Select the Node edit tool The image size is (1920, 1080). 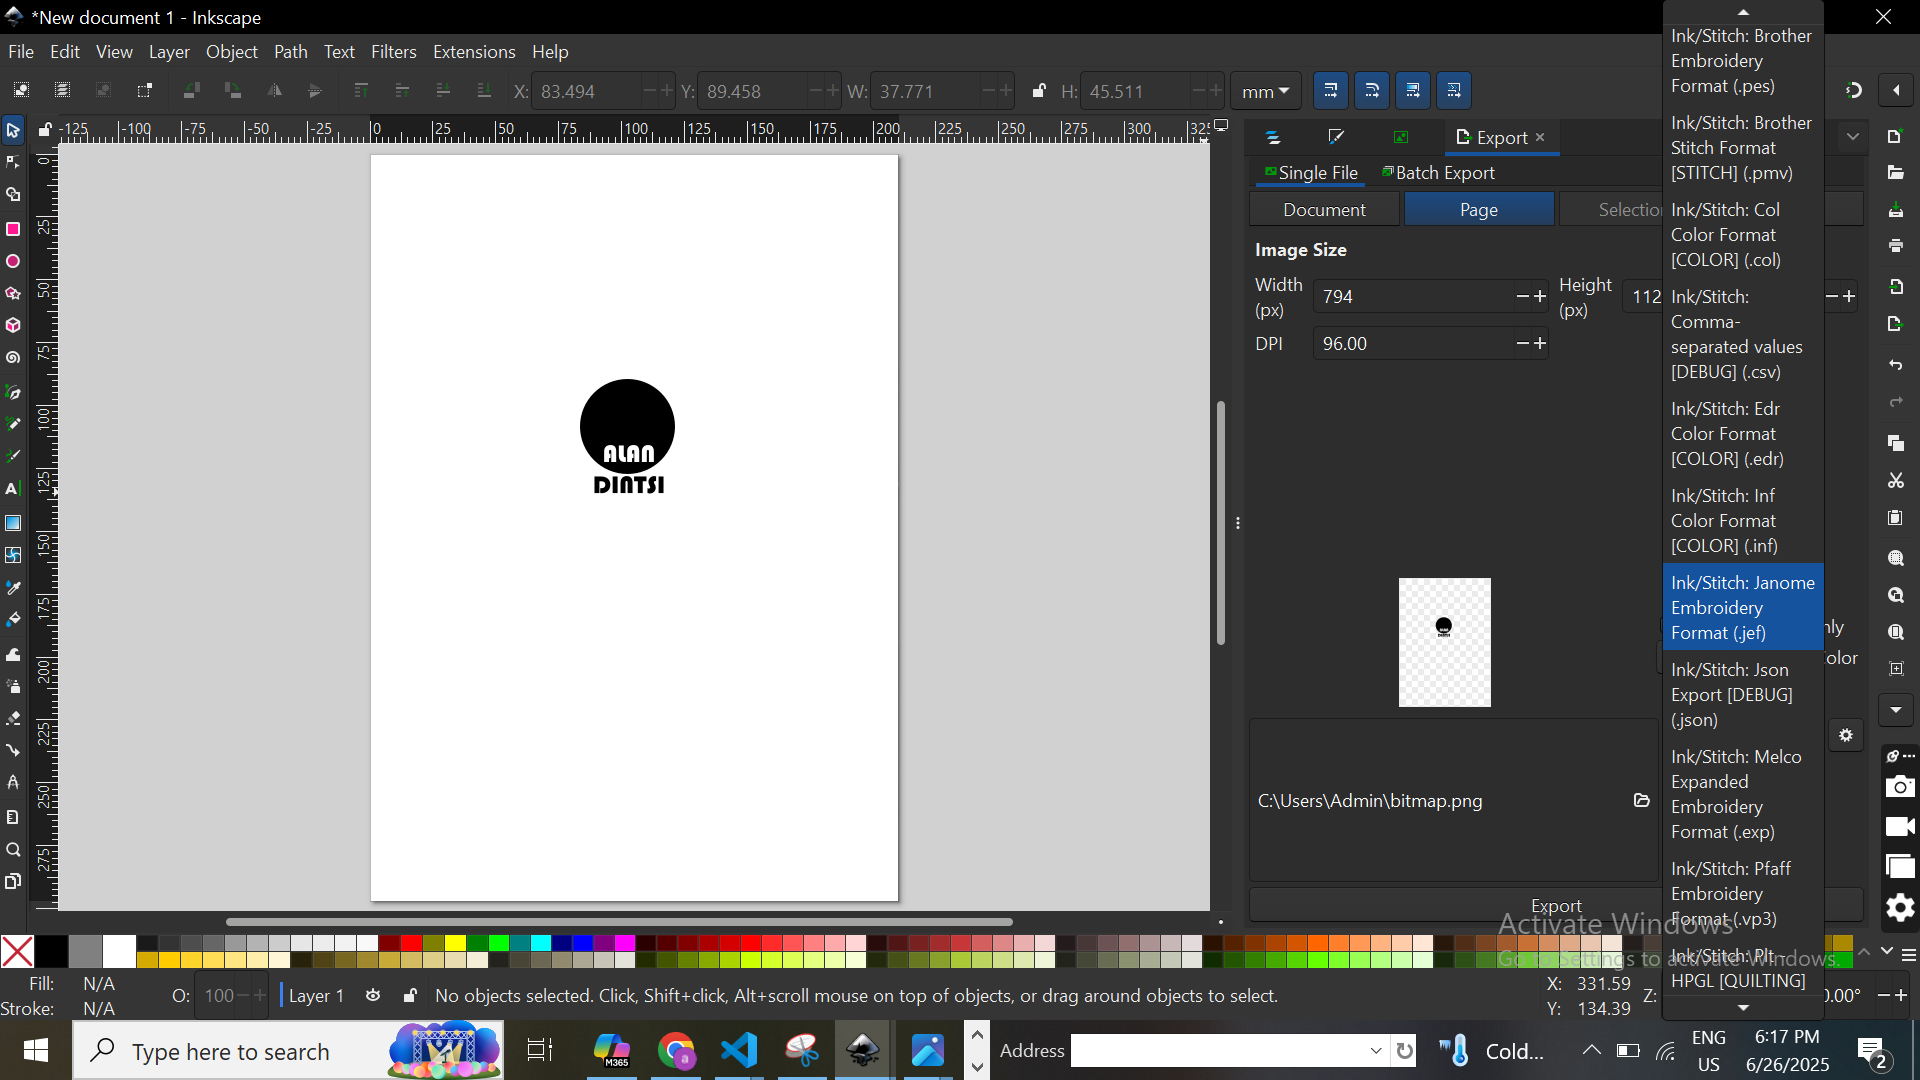point(13,162)
